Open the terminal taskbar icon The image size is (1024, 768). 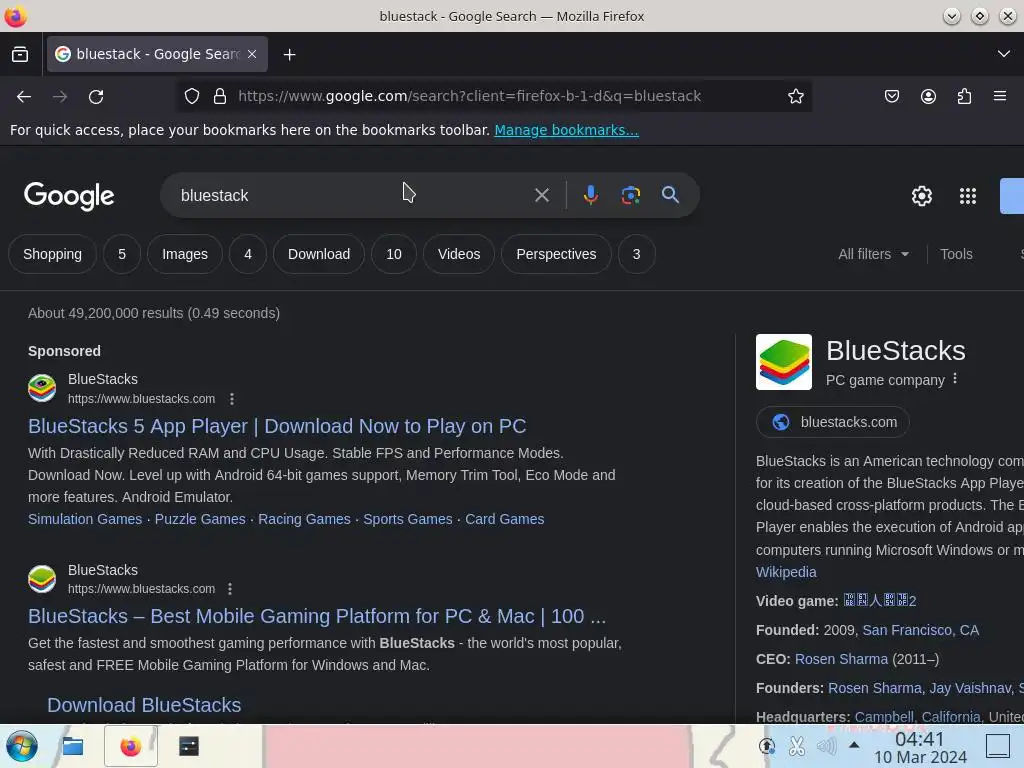pos(189,746)
